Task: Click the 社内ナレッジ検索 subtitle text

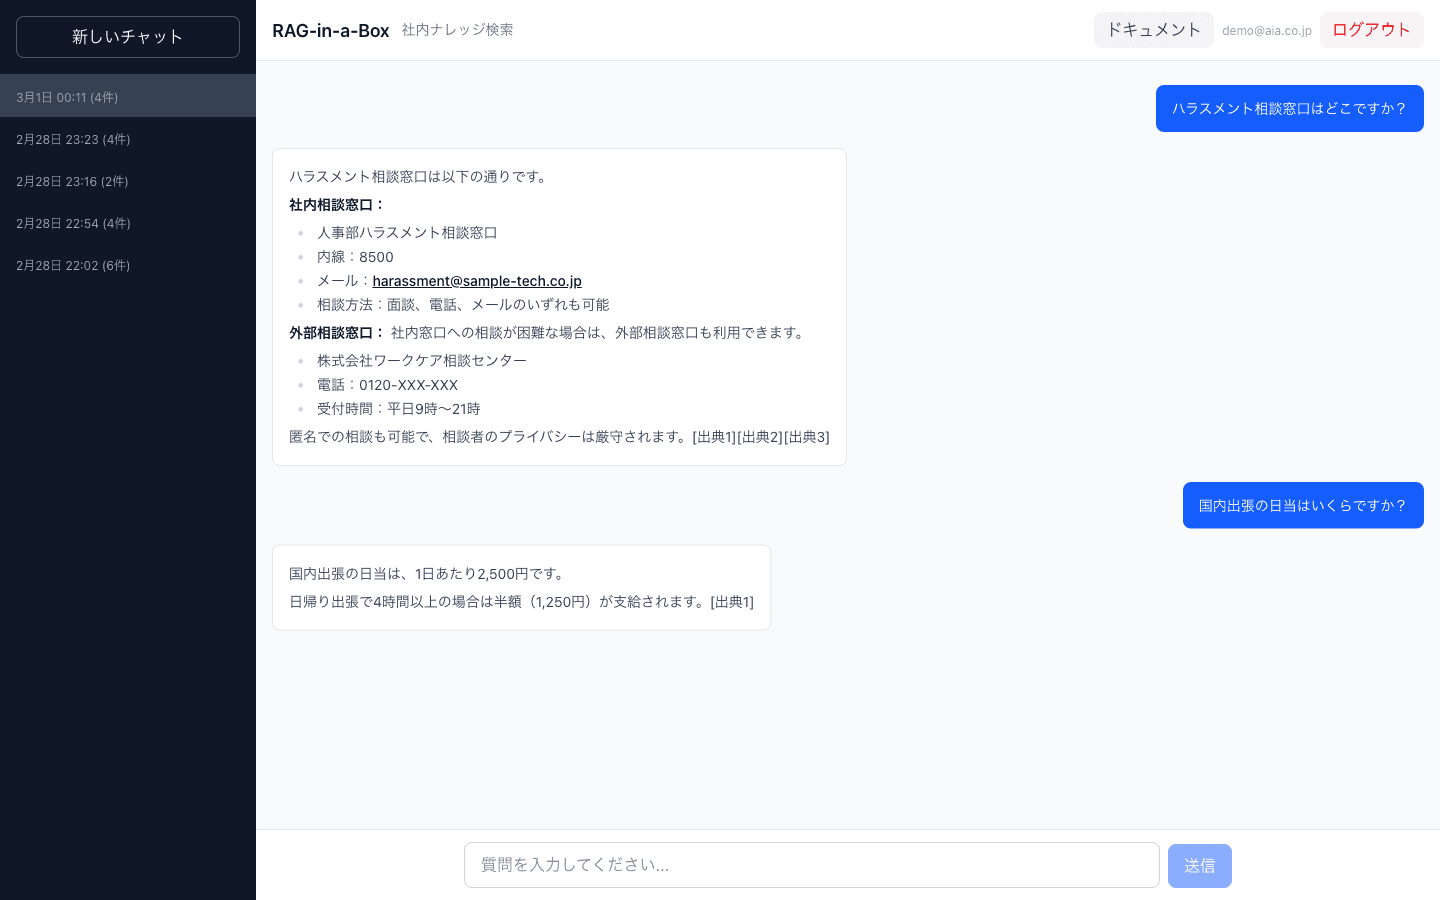Action: [457, 30]
